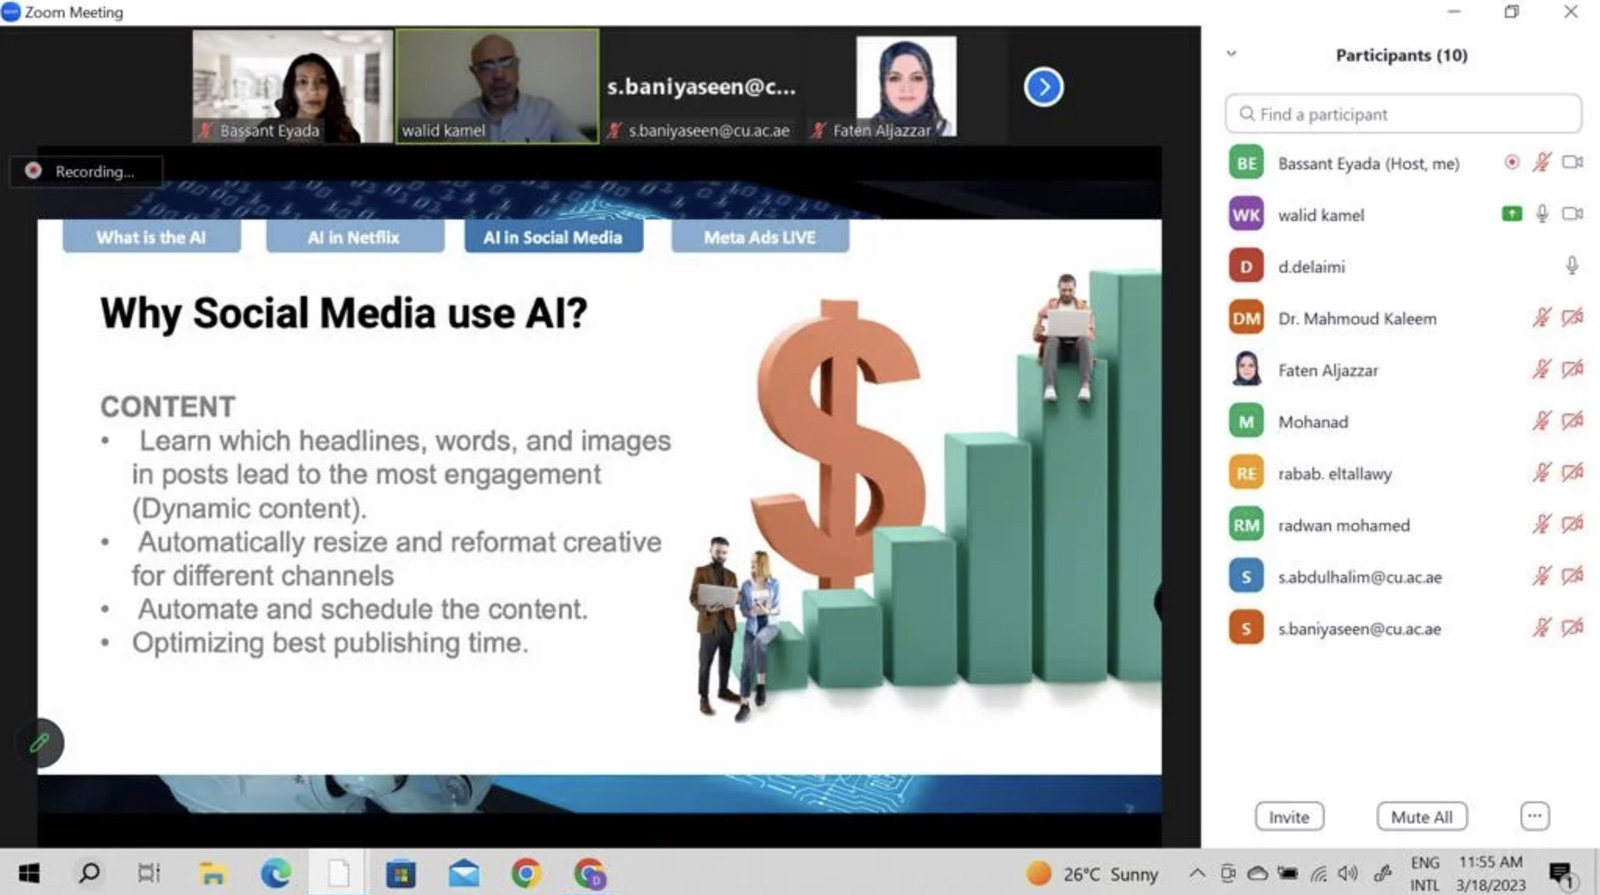Toggle walid kamel's microphone icon

[x=1542, y=214]
